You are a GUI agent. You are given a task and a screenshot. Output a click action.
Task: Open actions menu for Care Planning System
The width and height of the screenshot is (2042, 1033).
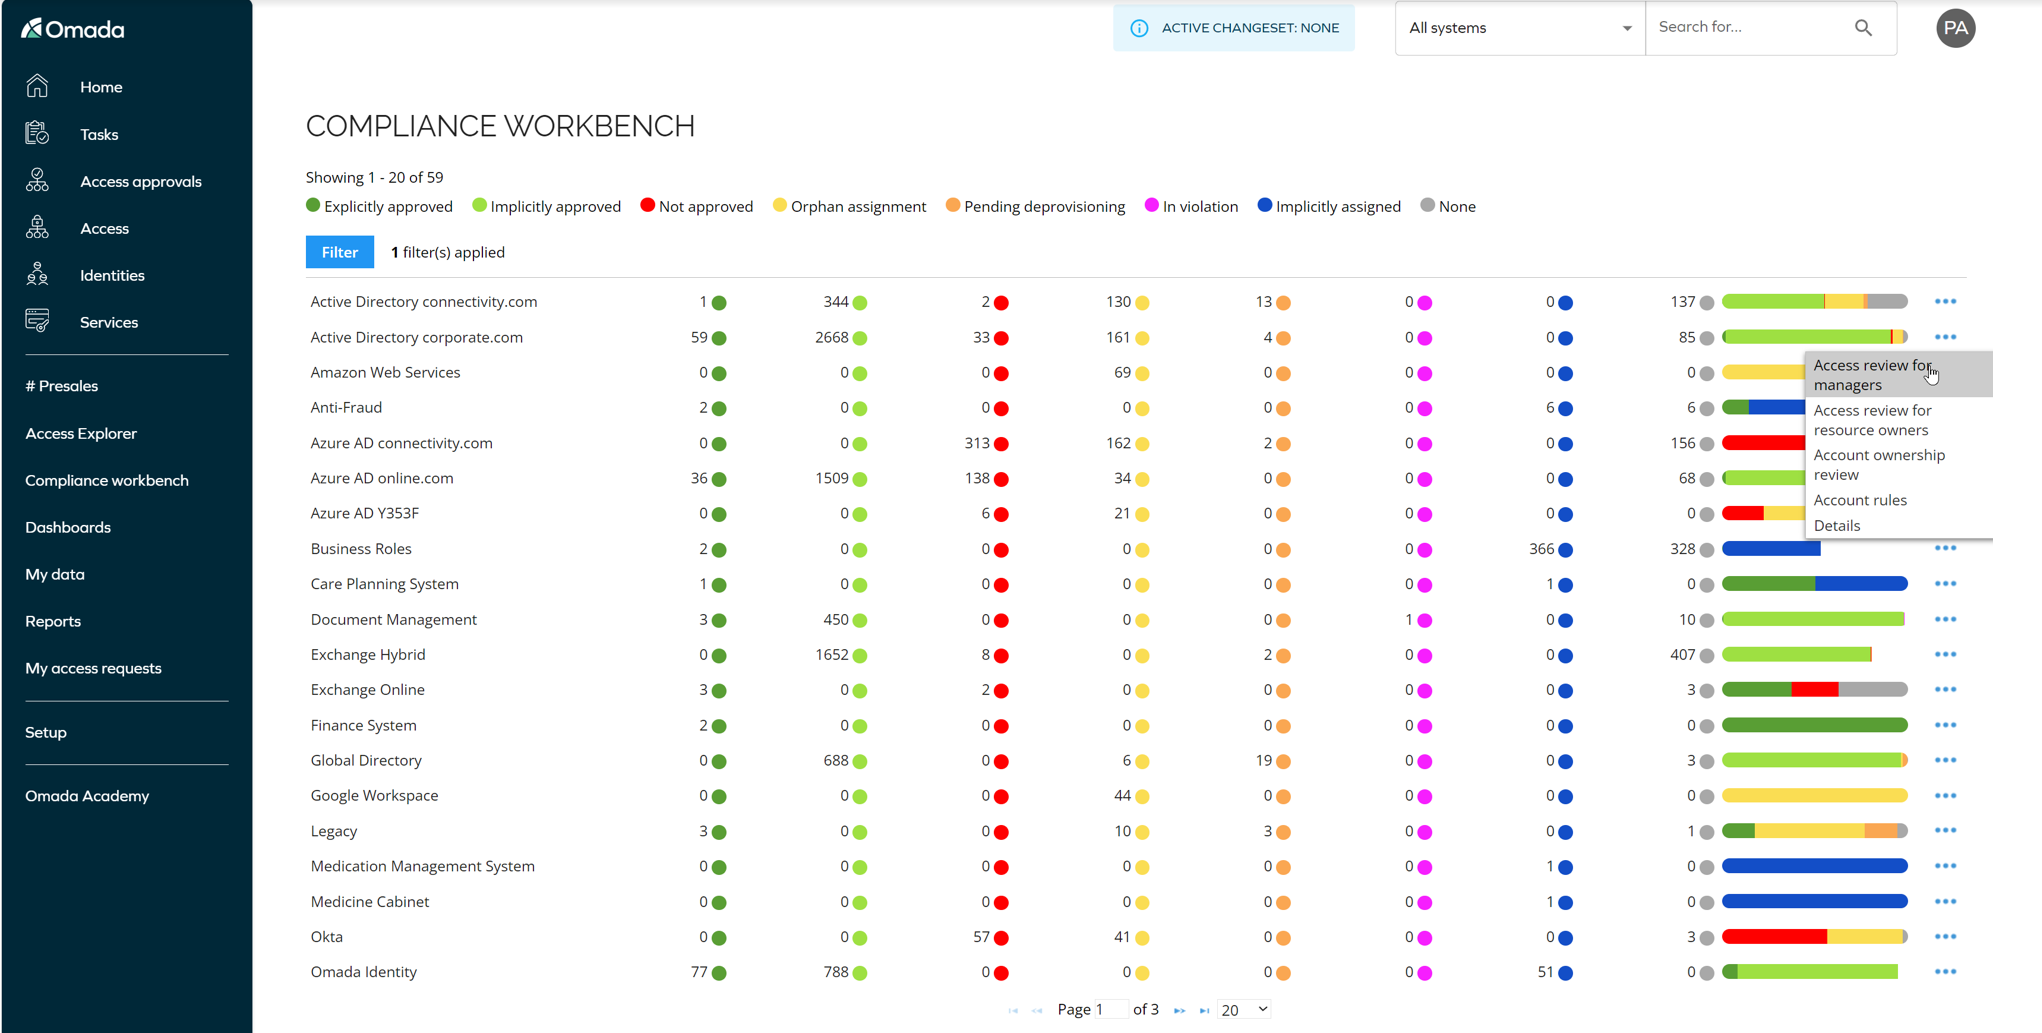1945,583
